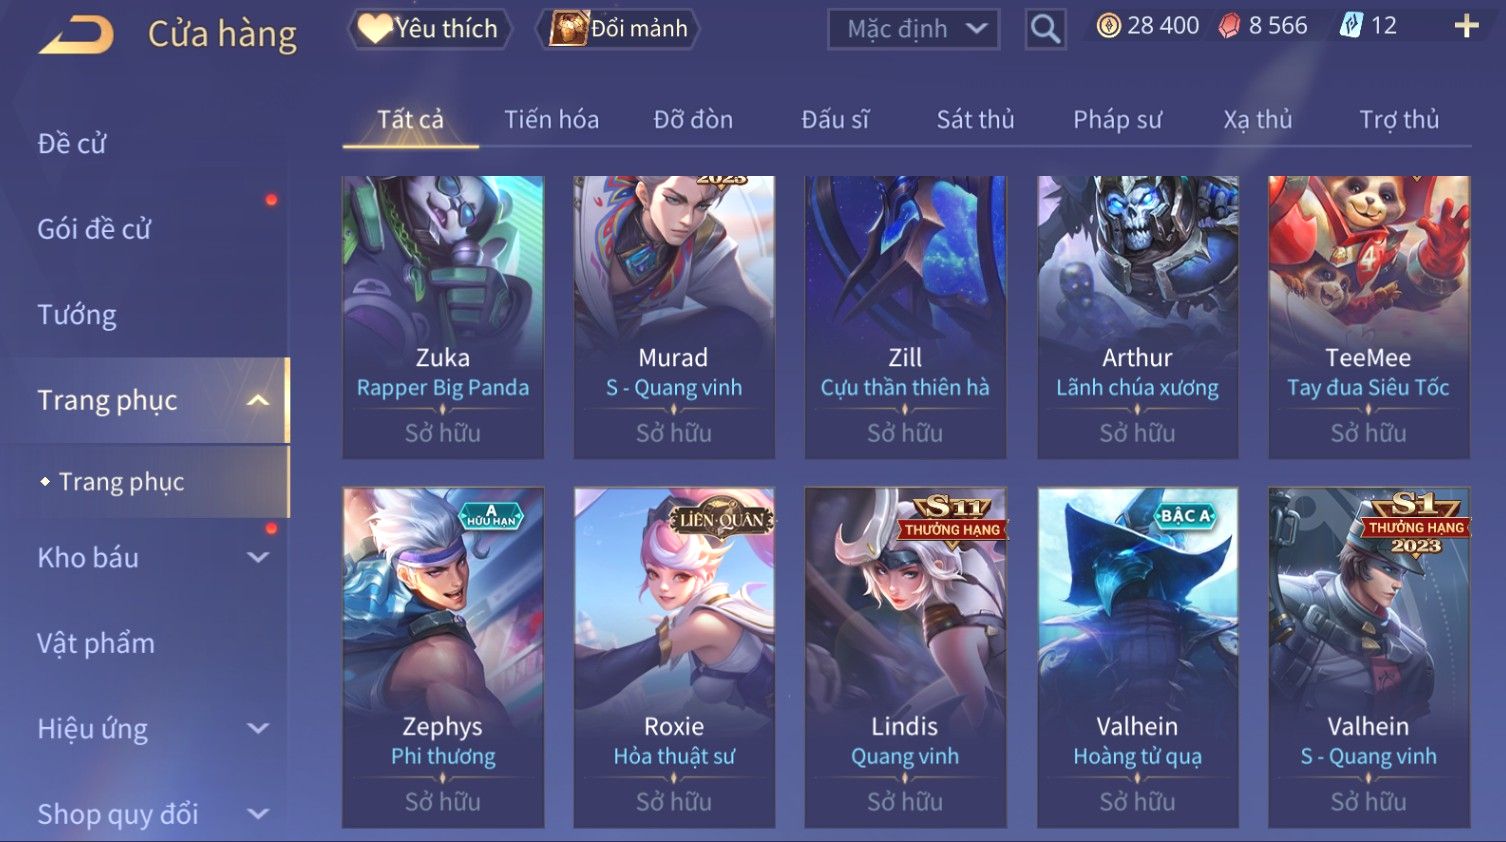
Task: Open the Mặc định sort dropdown
Action: (913, 29)
